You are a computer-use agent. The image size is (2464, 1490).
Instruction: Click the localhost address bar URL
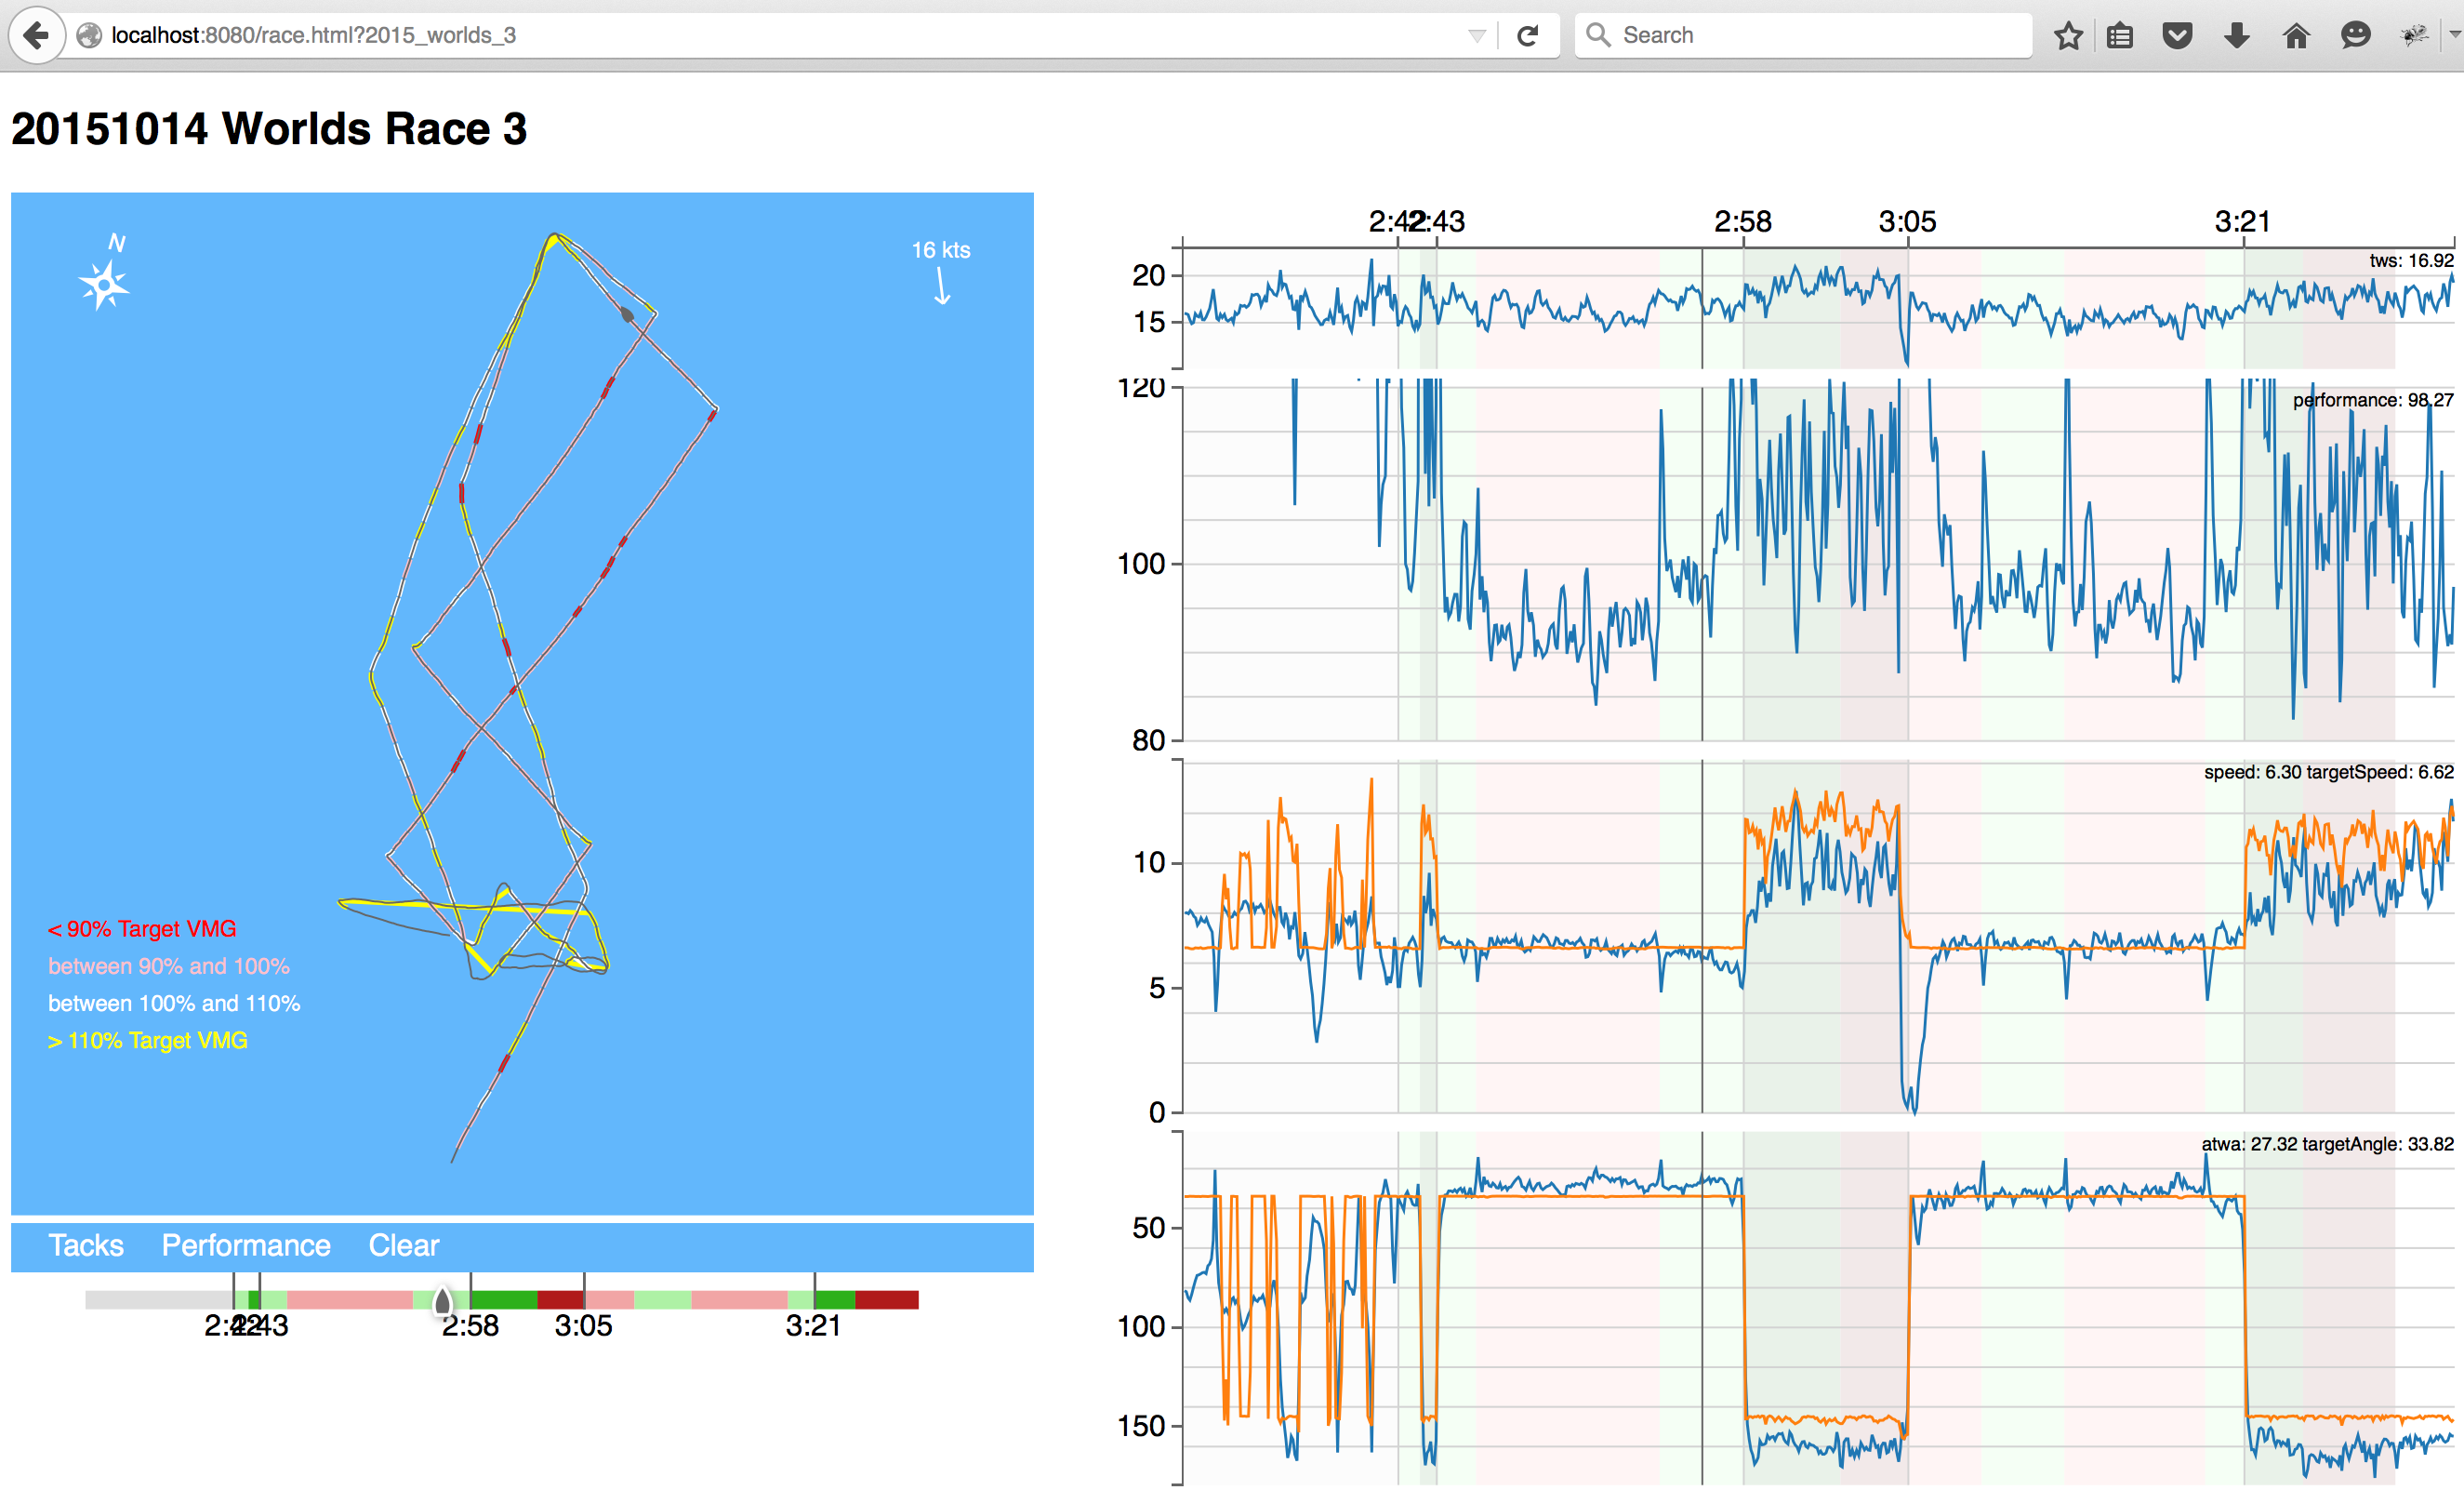click(313, 35)
